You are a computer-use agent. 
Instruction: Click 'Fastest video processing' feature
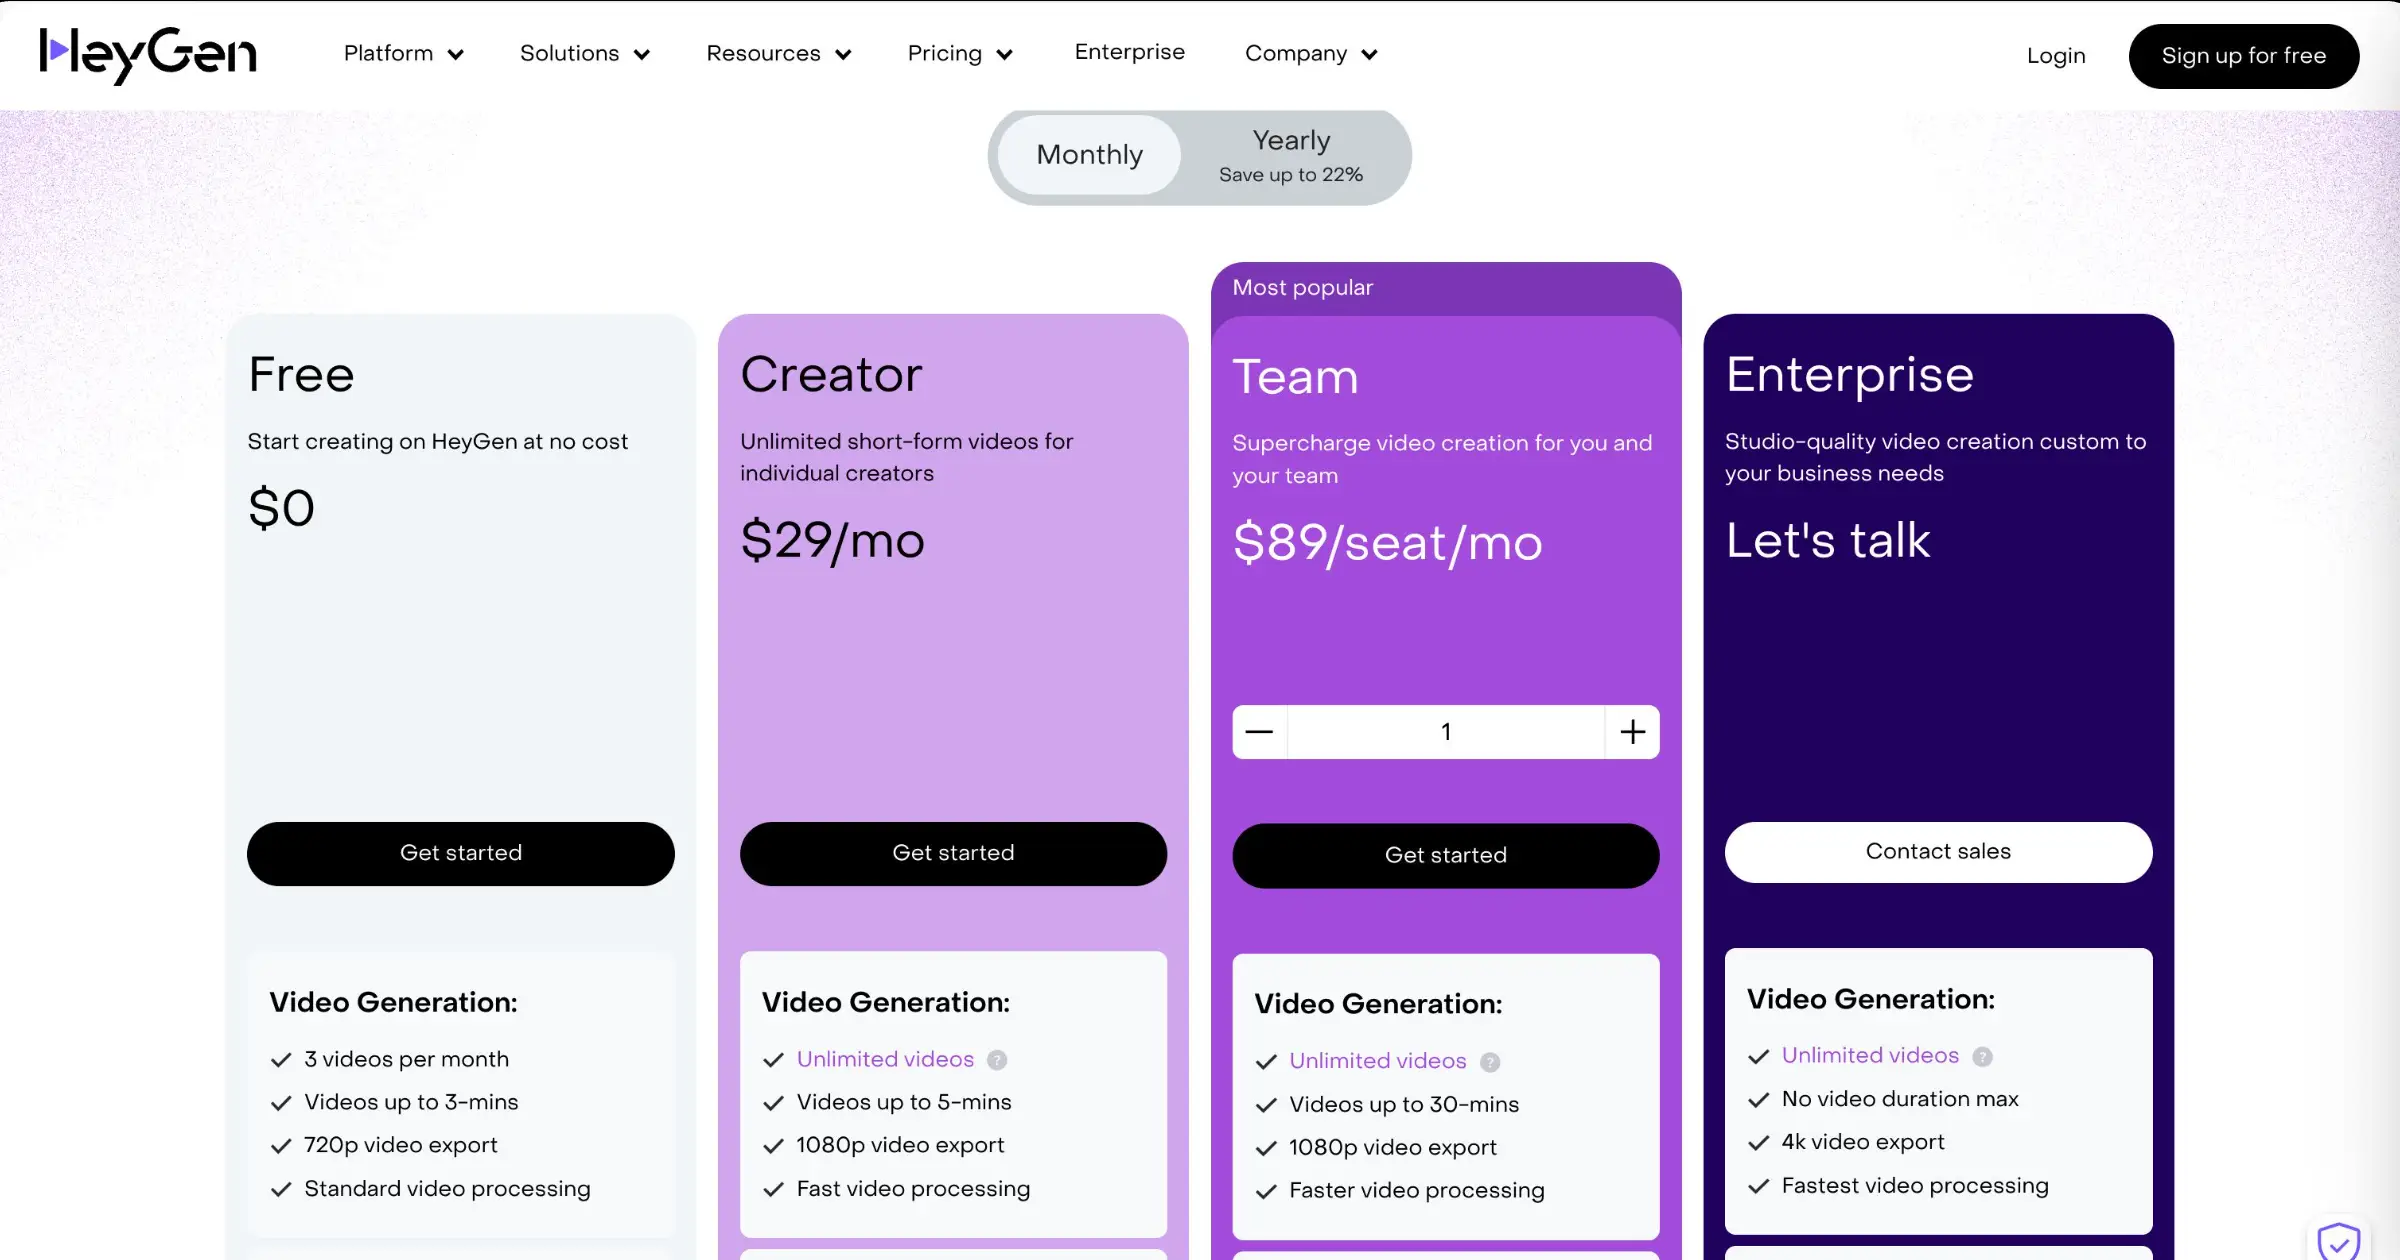click(x=1915, y=1186)
